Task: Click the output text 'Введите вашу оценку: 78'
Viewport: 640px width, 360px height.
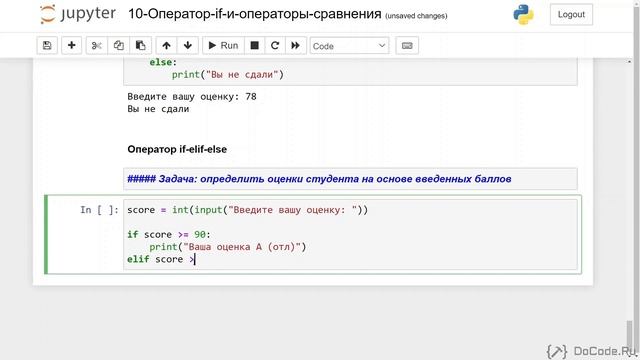Action: tap(192, 97)
